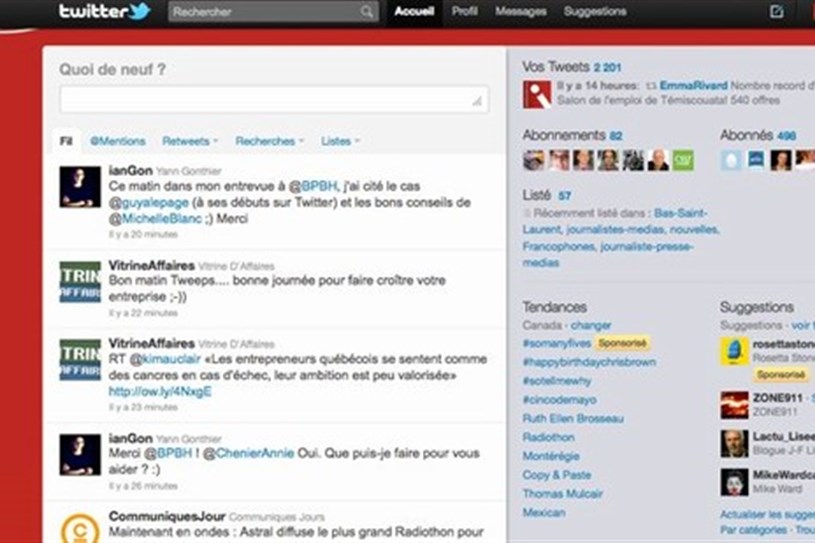Open VitrineAffaires avatar on Bon matin tweet
815x543 pixels.
pos(80,282)
